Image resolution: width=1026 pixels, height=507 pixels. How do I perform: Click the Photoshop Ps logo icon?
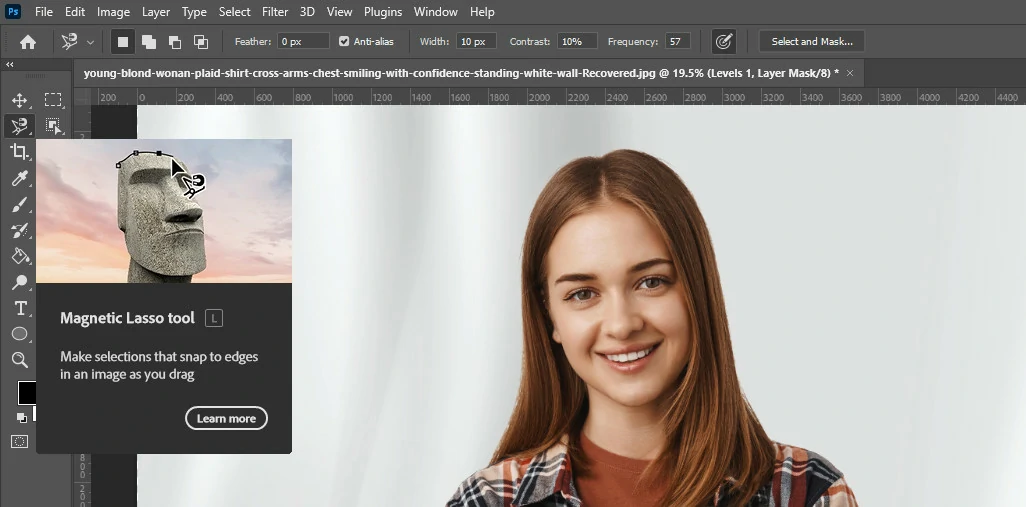(x=13, y=12)
